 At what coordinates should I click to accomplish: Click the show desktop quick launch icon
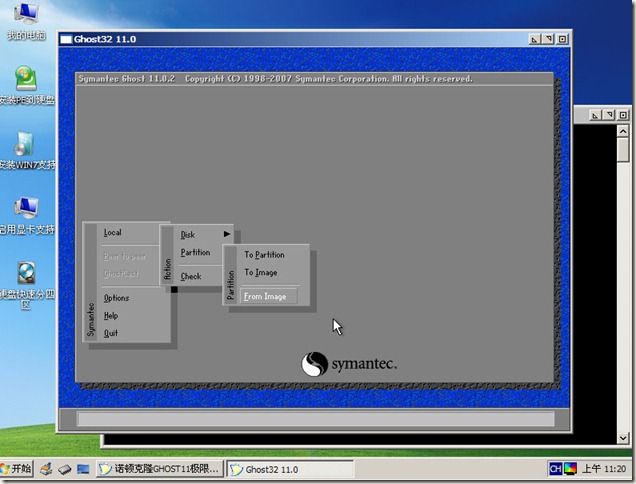point(83,470)
